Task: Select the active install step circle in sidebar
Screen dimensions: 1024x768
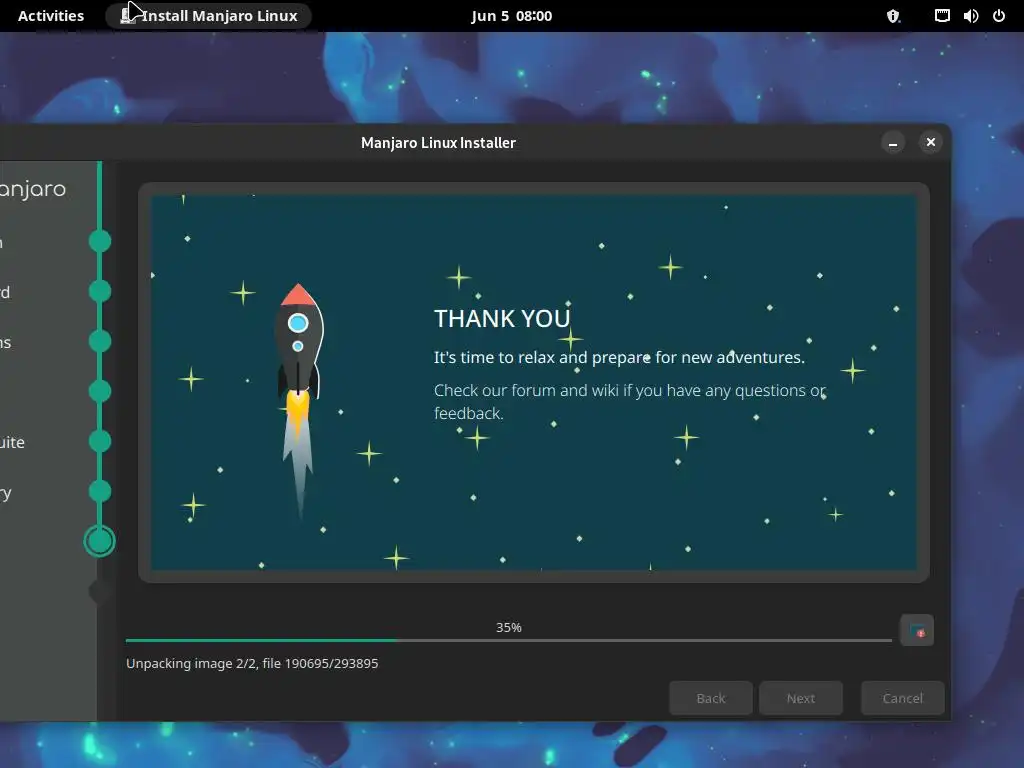Action: (x=100, y=541)
